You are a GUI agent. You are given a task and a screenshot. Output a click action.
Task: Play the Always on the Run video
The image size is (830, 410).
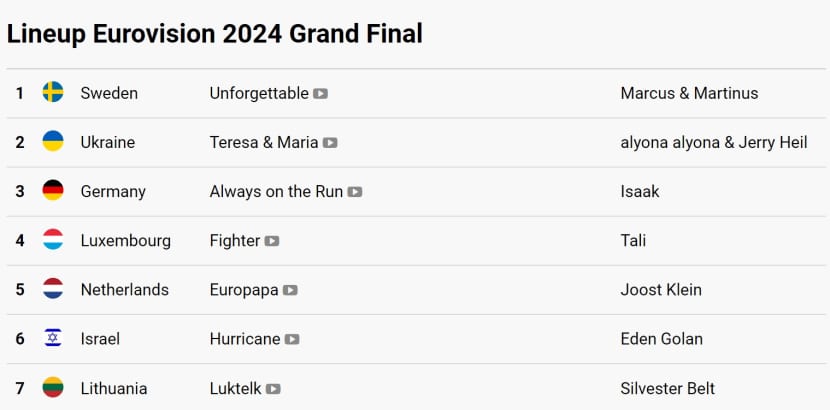(x=355, y=192)
